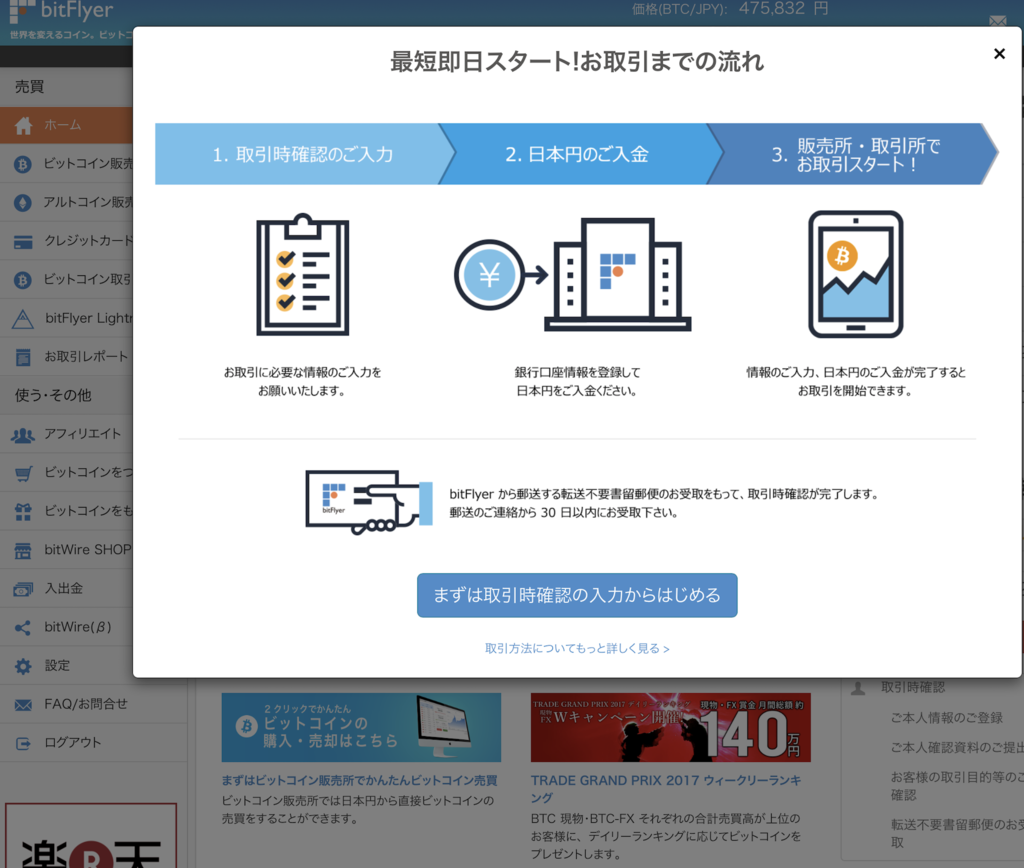Open 取引方法についてもっと詳しく見る link
The width and height of the screenshot is (1024, 868).
pos(577,648)
